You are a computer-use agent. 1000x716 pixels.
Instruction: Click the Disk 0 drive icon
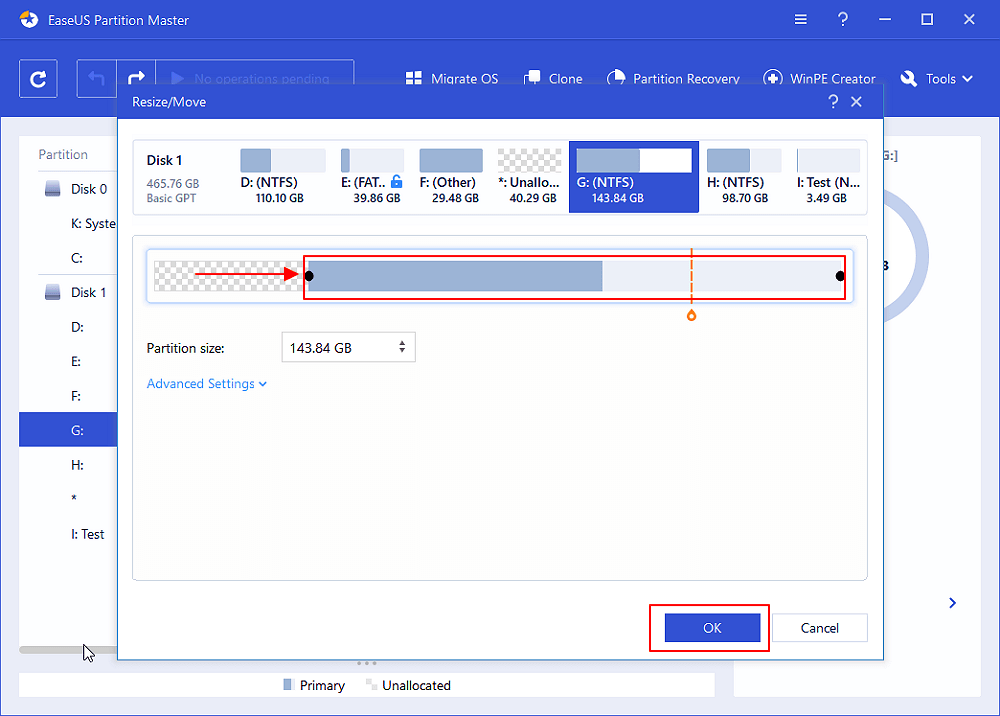point(52,189)
